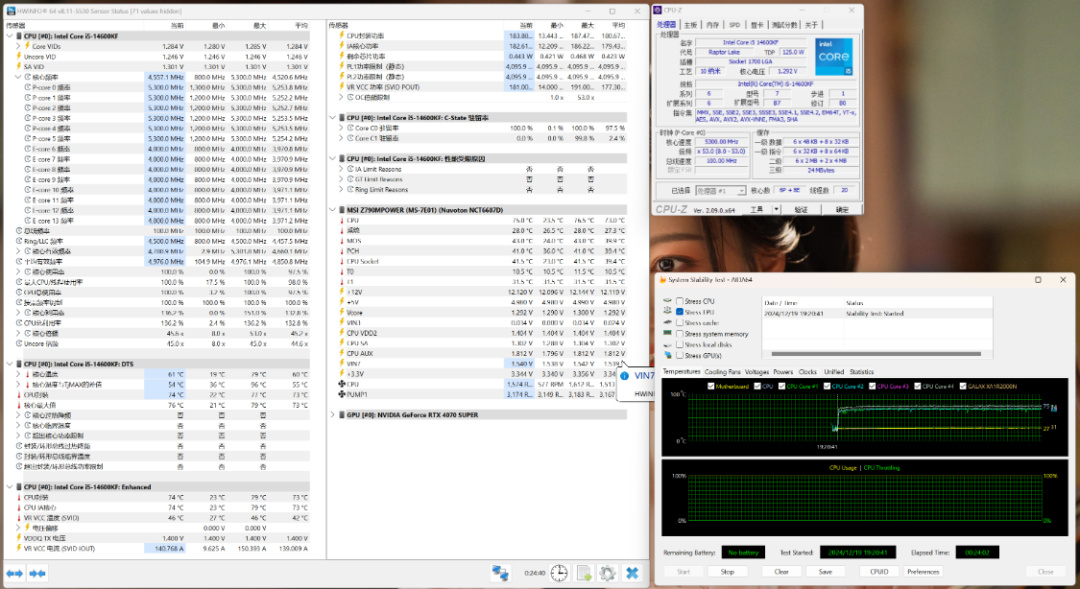Collapse the MSI Z790MPOWER sensor group

click(334, 209)
